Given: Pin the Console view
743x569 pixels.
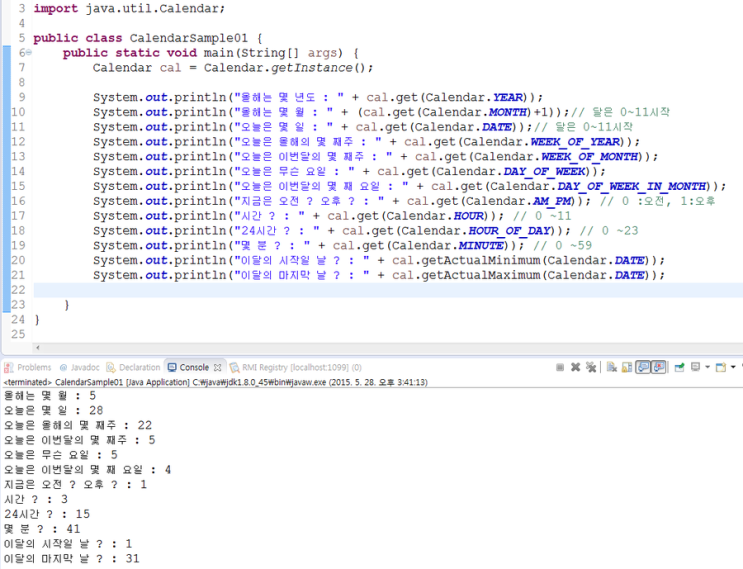Looking at the screenshot, I should coord(680,368).
